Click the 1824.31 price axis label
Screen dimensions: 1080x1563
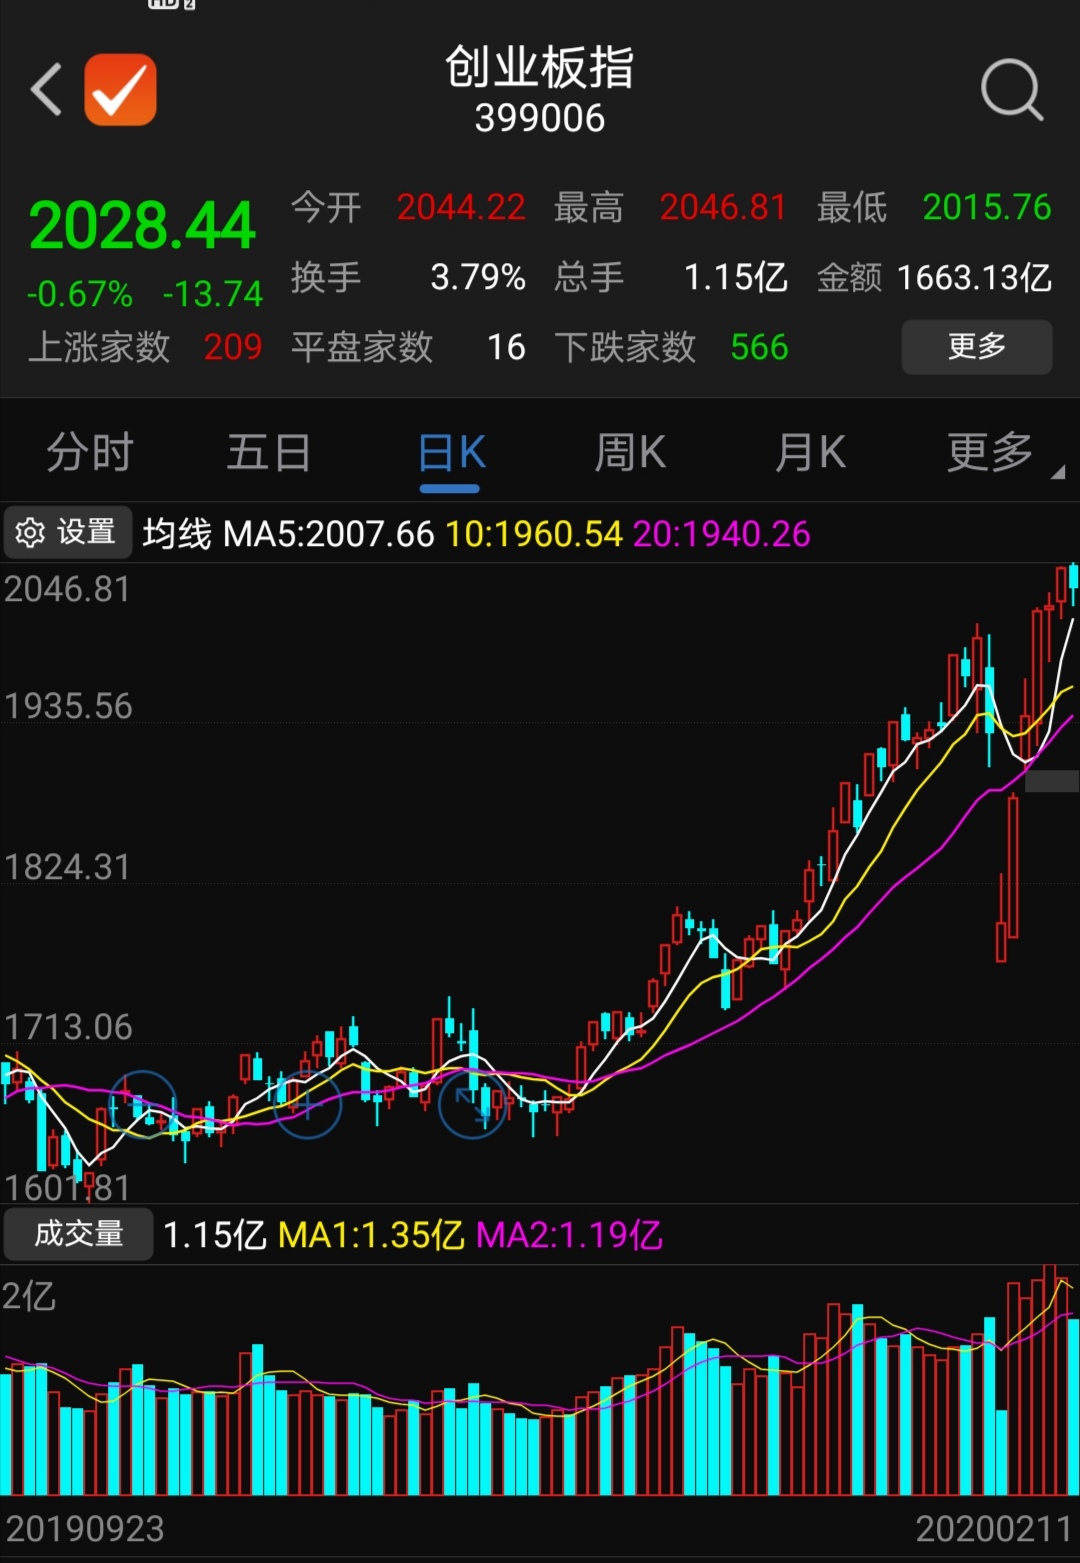[x=68, y=867]
